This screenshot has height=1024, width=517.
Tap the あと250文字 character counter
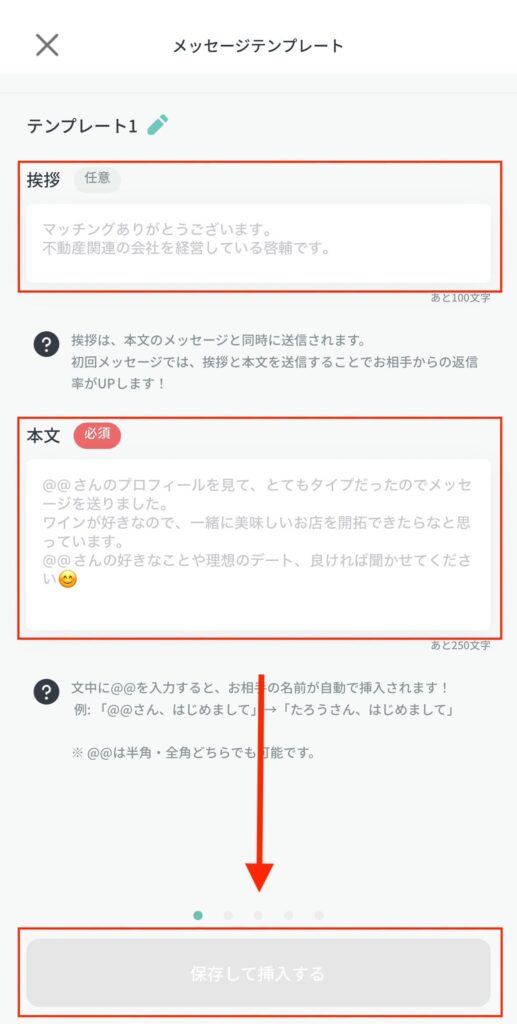(460, 646)
